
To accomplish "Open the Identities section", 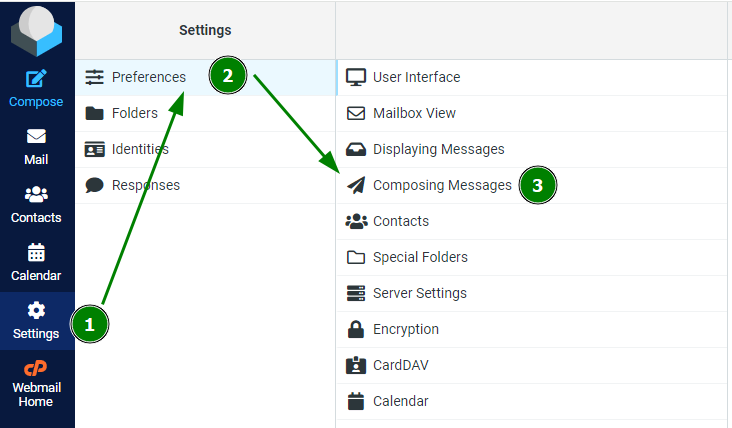I will 205,149.
